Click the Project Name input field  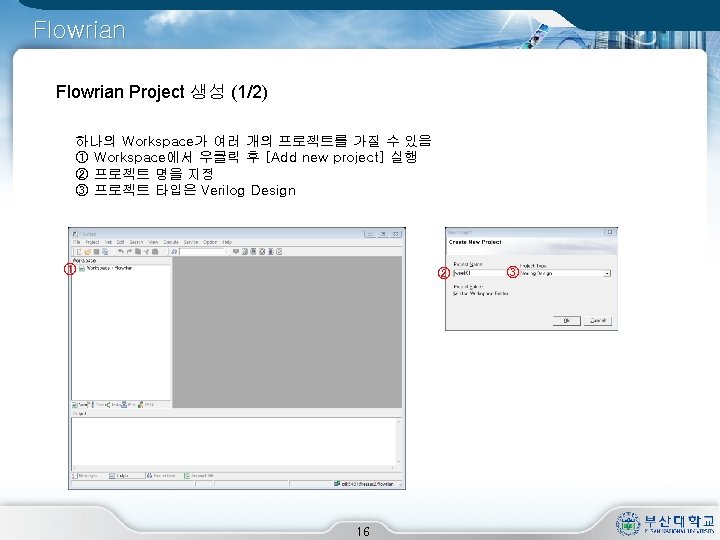(478, 273)
